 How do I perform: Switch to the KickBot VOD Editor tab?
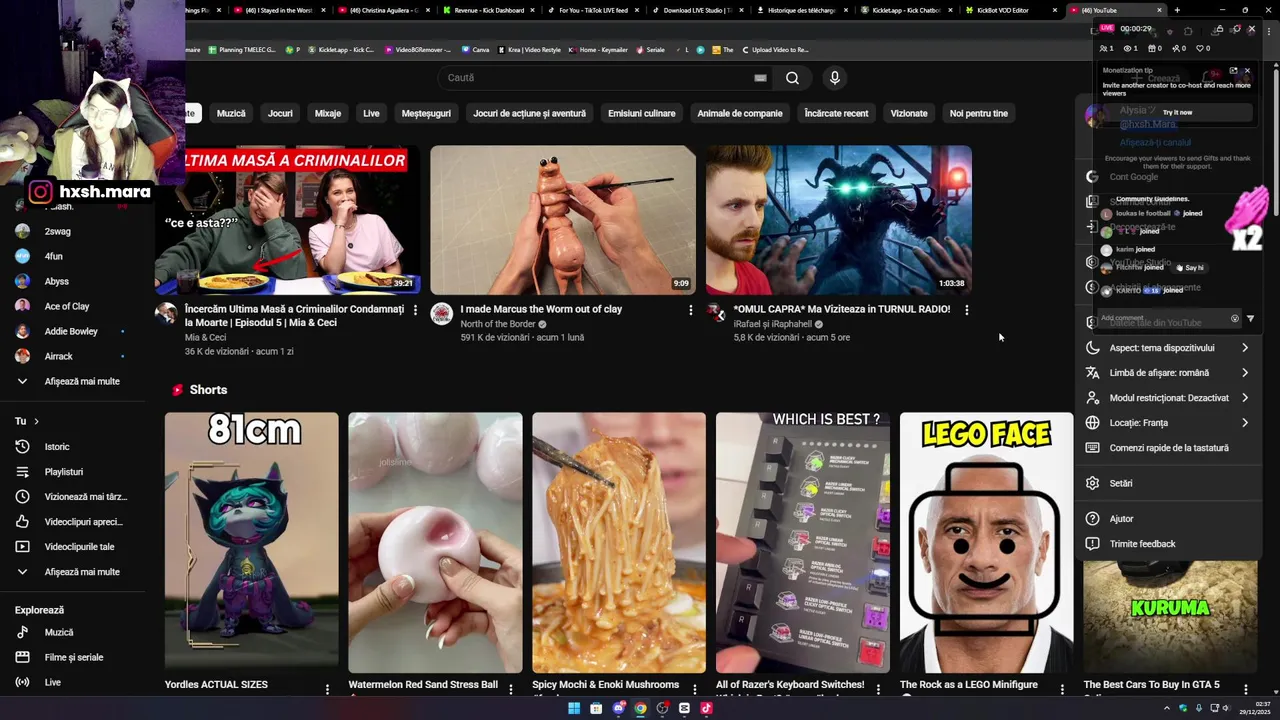coord(1010,10)
